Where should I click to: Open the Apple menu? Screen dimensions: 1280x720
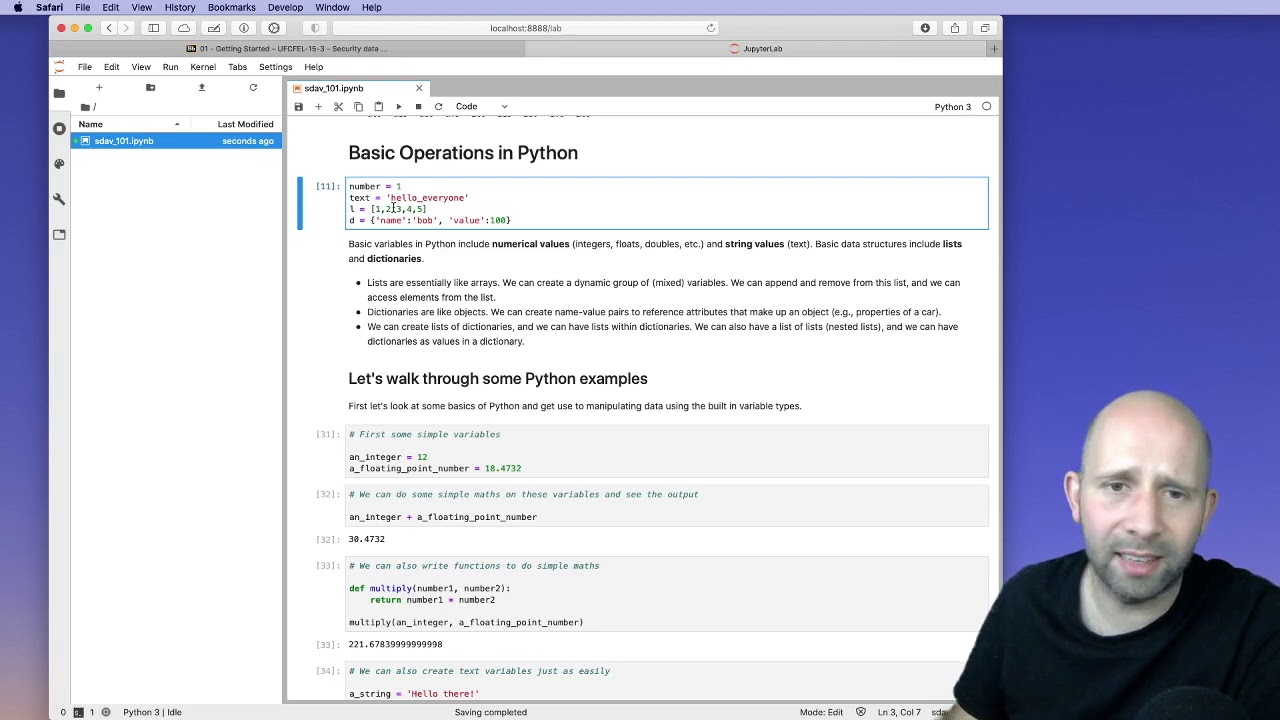click(x=18, y=7)
